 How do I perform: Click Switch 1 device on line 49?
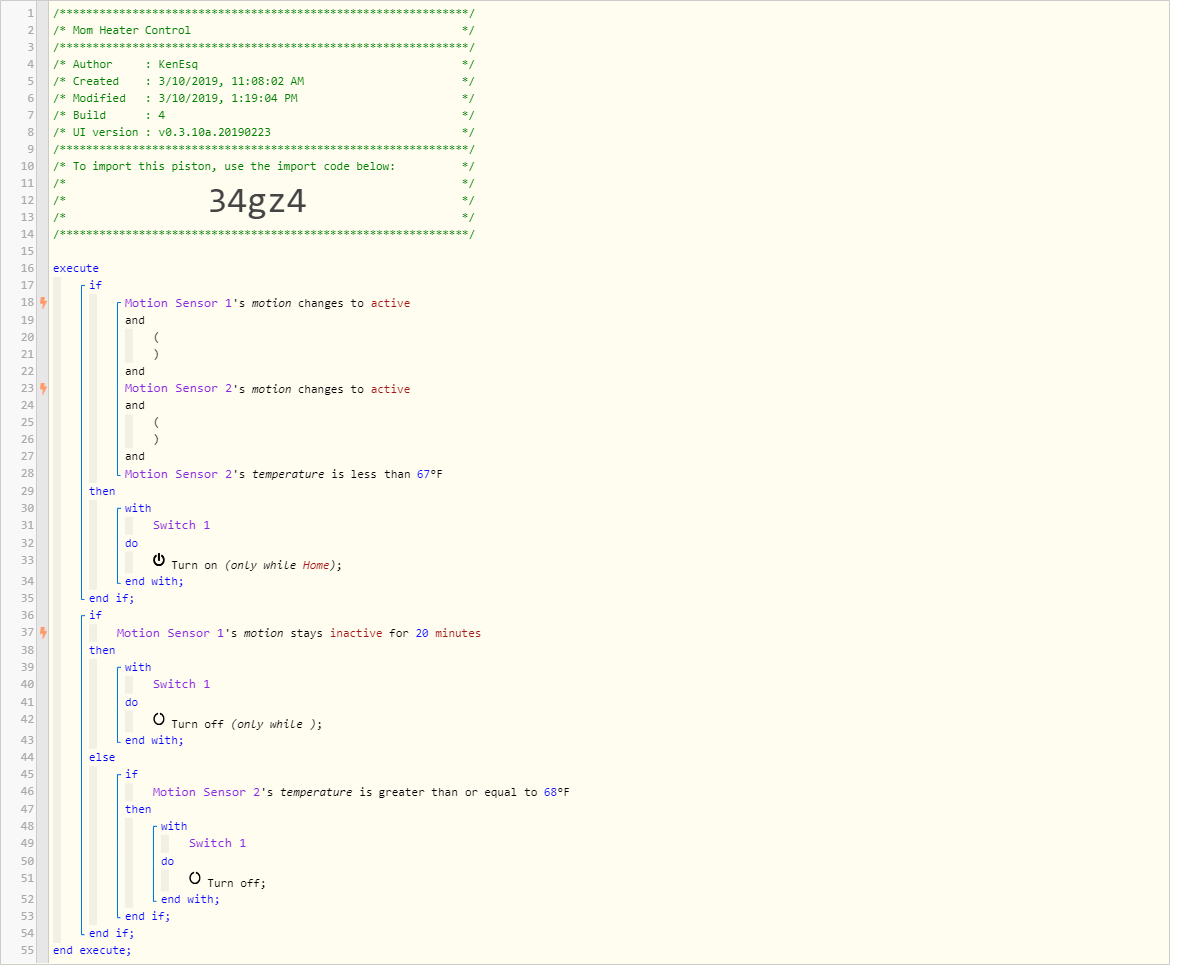pos(218,844)
